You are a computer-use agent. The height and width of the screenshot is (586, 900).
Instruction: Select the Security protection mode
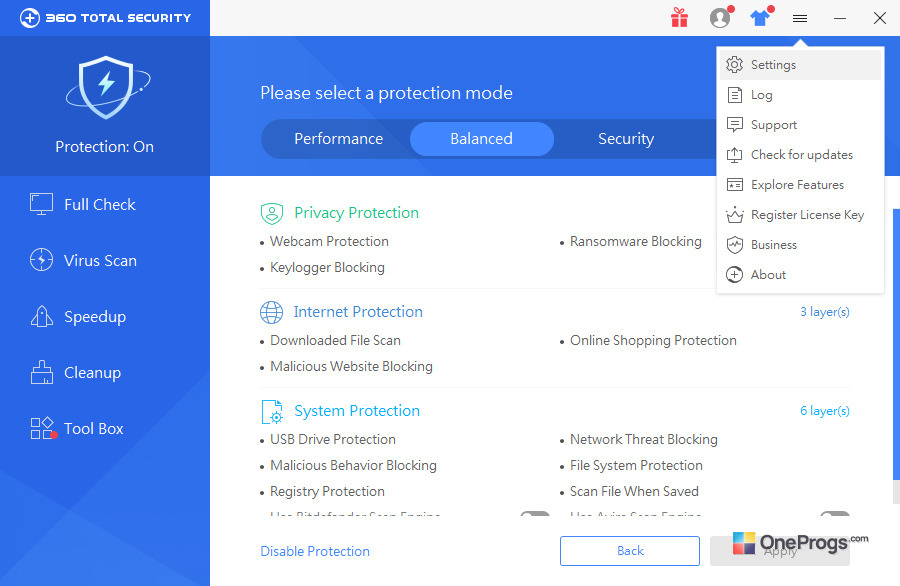coord(626,139)
